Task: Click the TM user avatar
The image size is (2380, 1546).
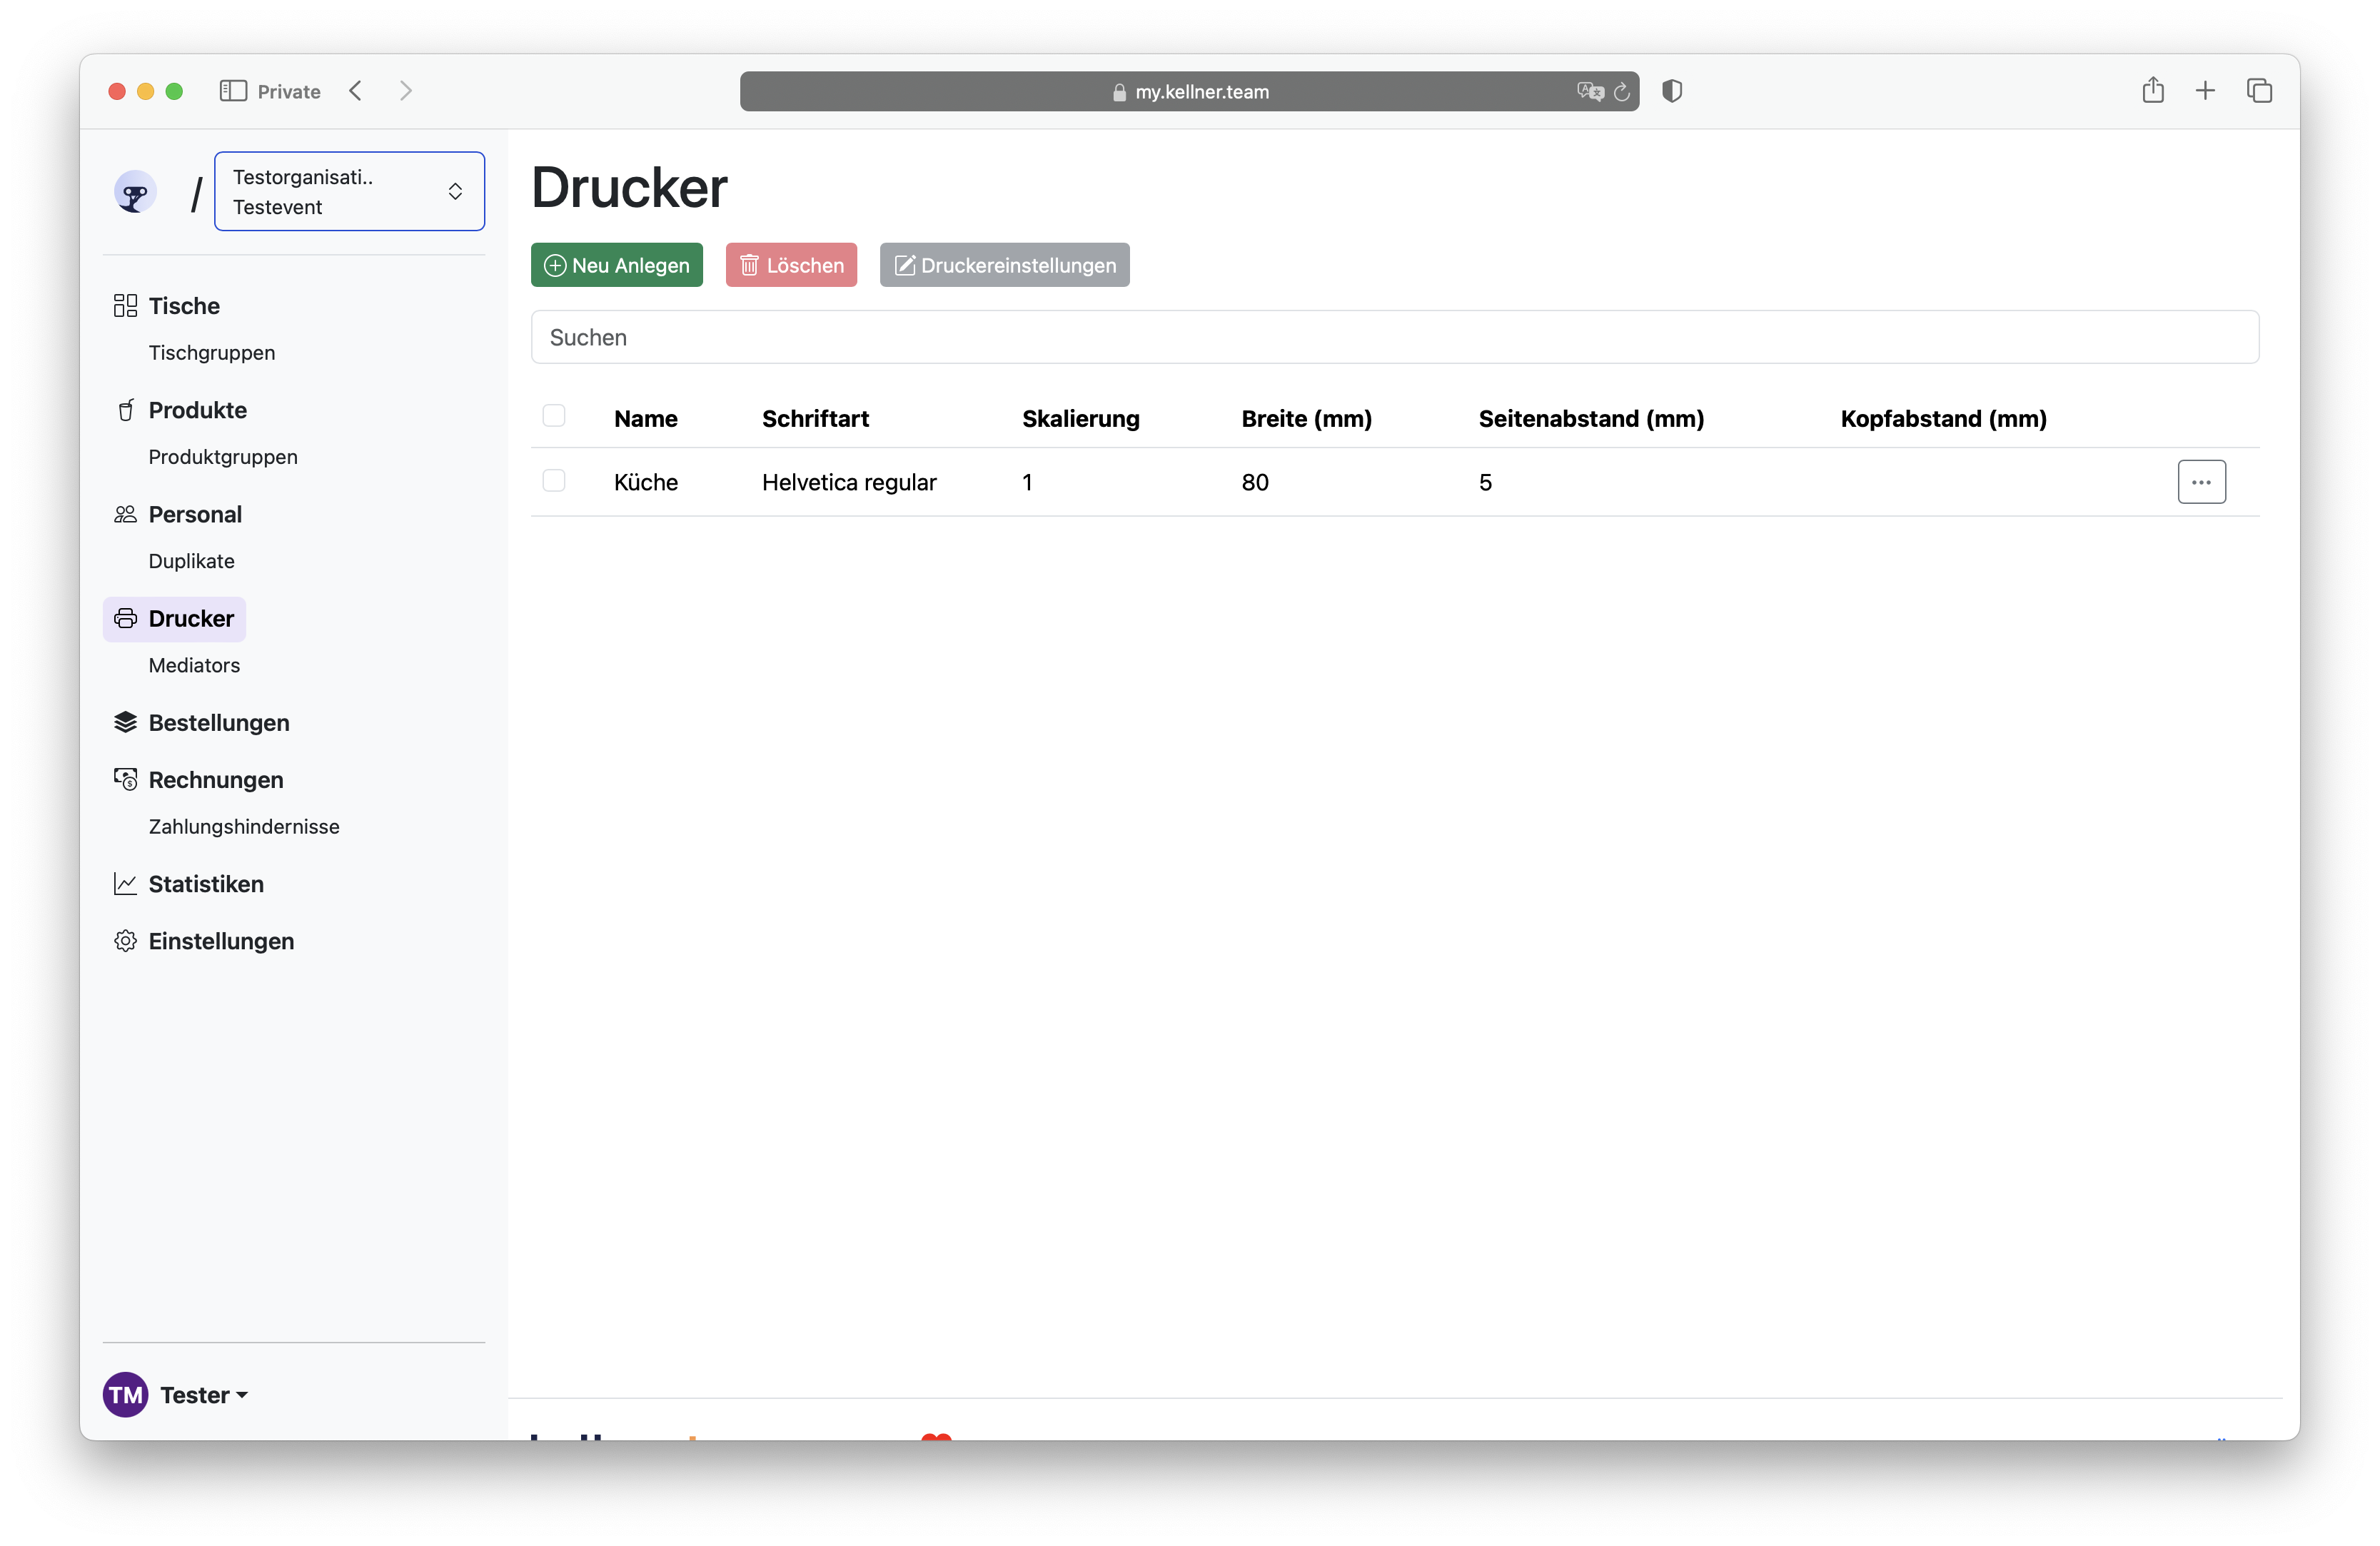Action: 126,1395
